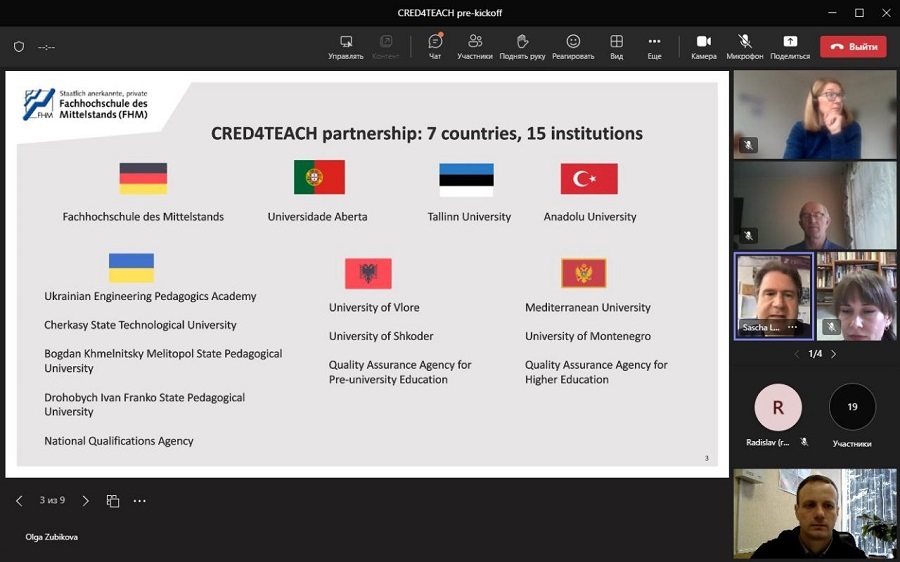Open Sascha video tile options ellipsis

coord(793,327)
